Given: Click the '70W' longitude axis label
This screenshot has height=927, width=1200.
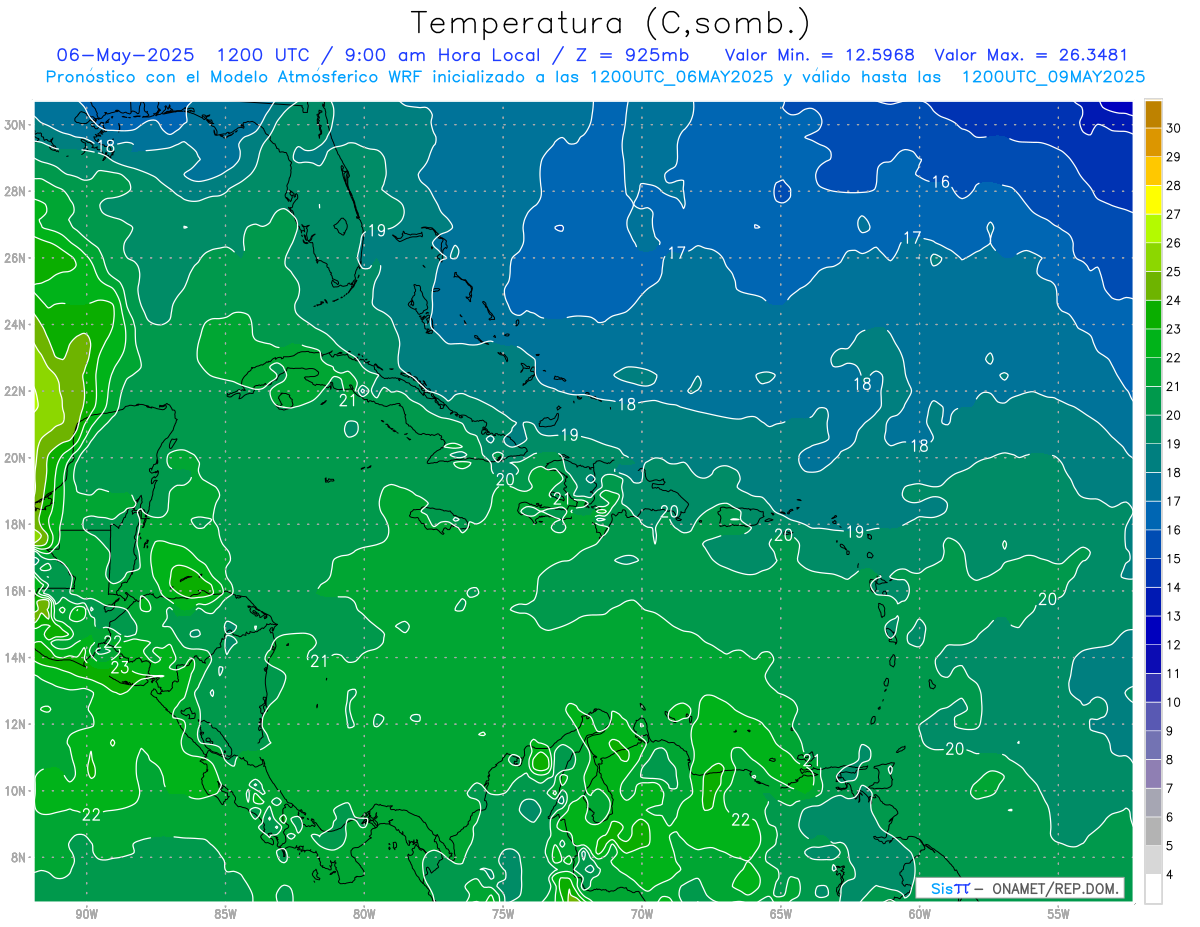Looking at the screenshot, I should [642, 914].
